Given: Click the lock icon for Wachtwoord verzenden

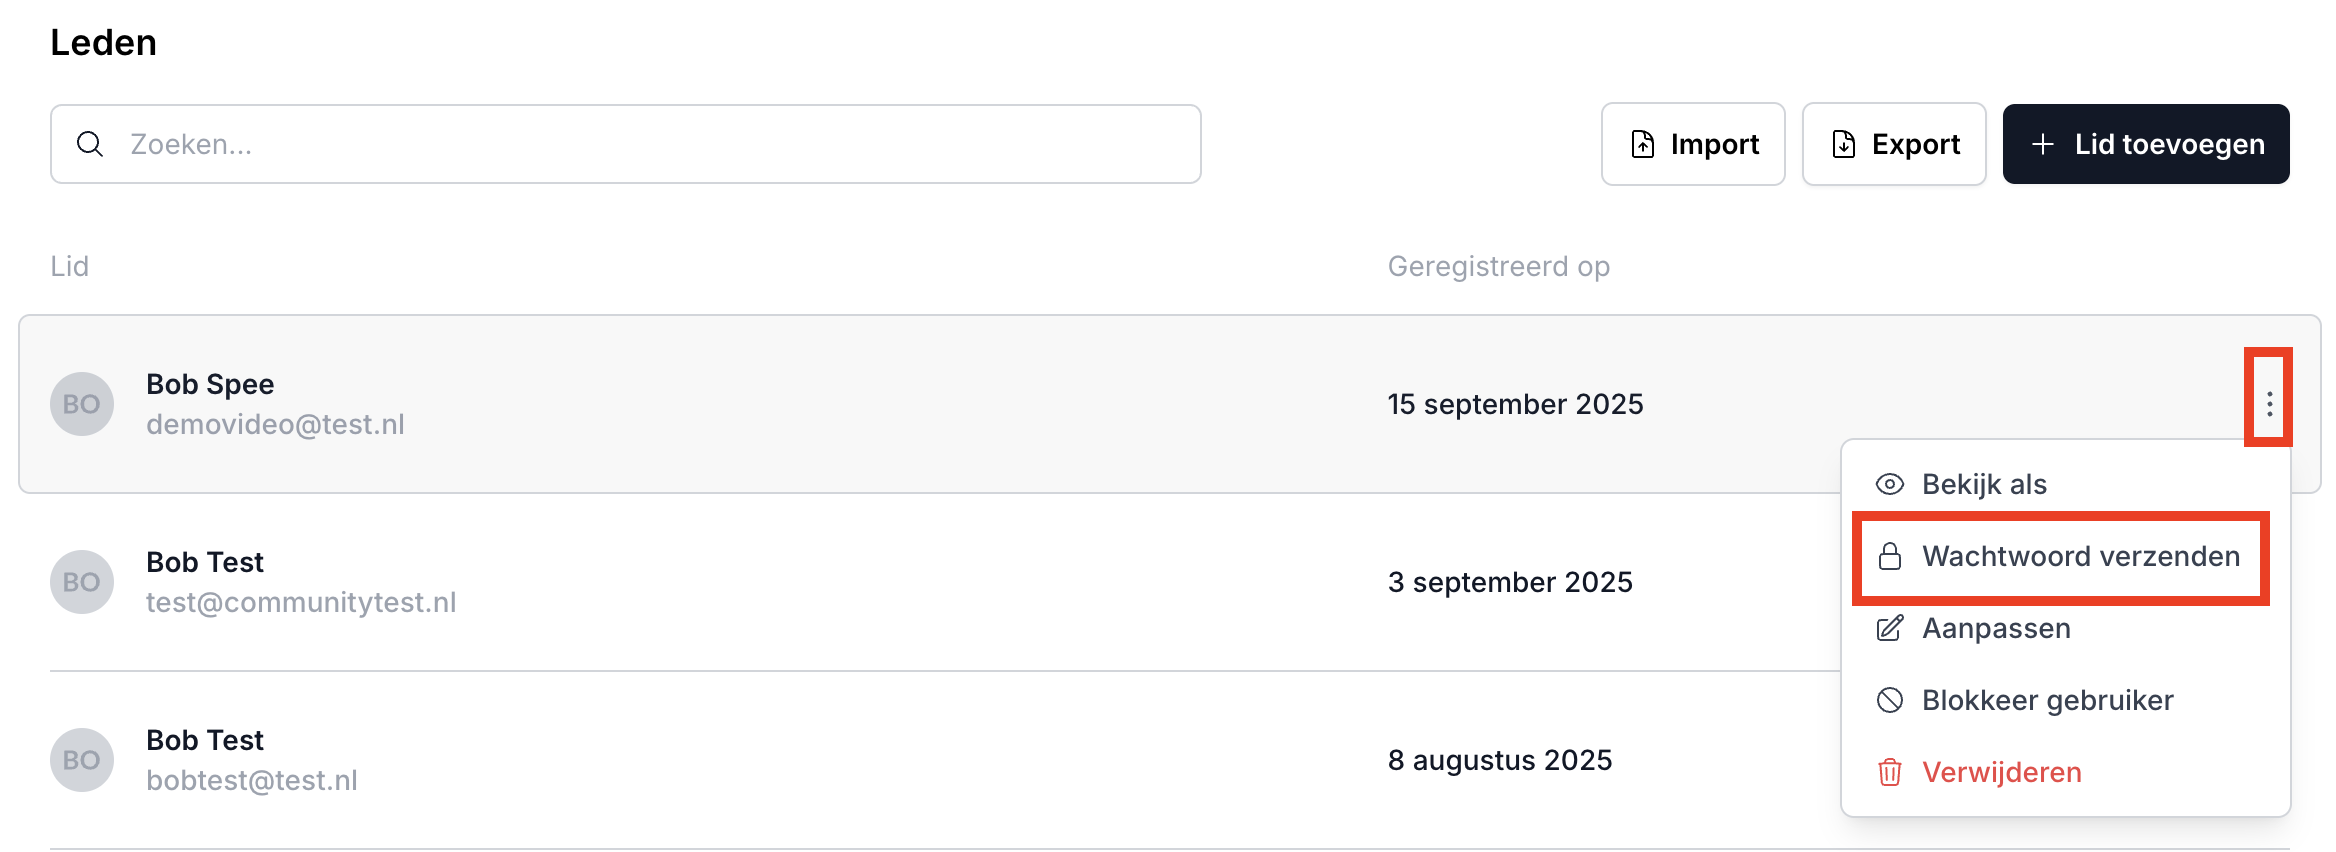Looking at the screenshot, I should coord(1889,557).
